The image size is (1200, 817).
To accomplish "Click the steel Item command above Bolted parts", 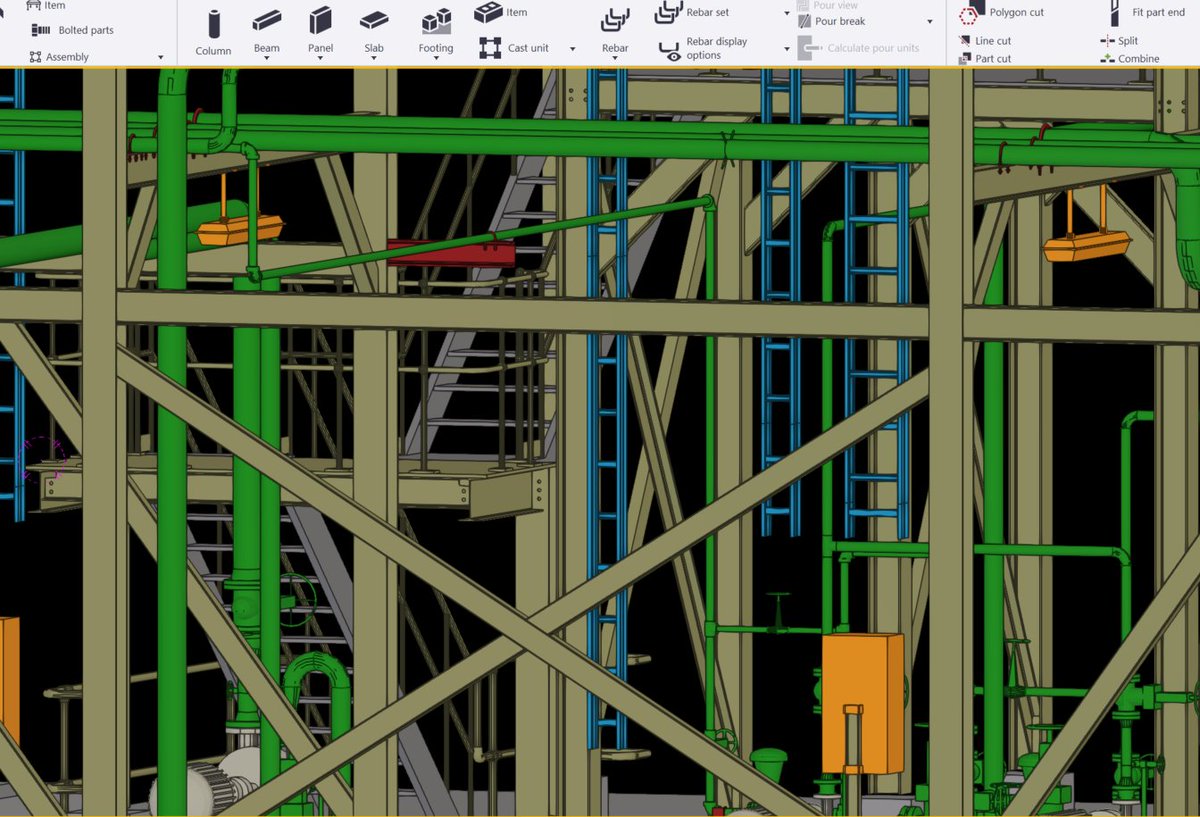I will pyautogui.click(x=46, y=6).
